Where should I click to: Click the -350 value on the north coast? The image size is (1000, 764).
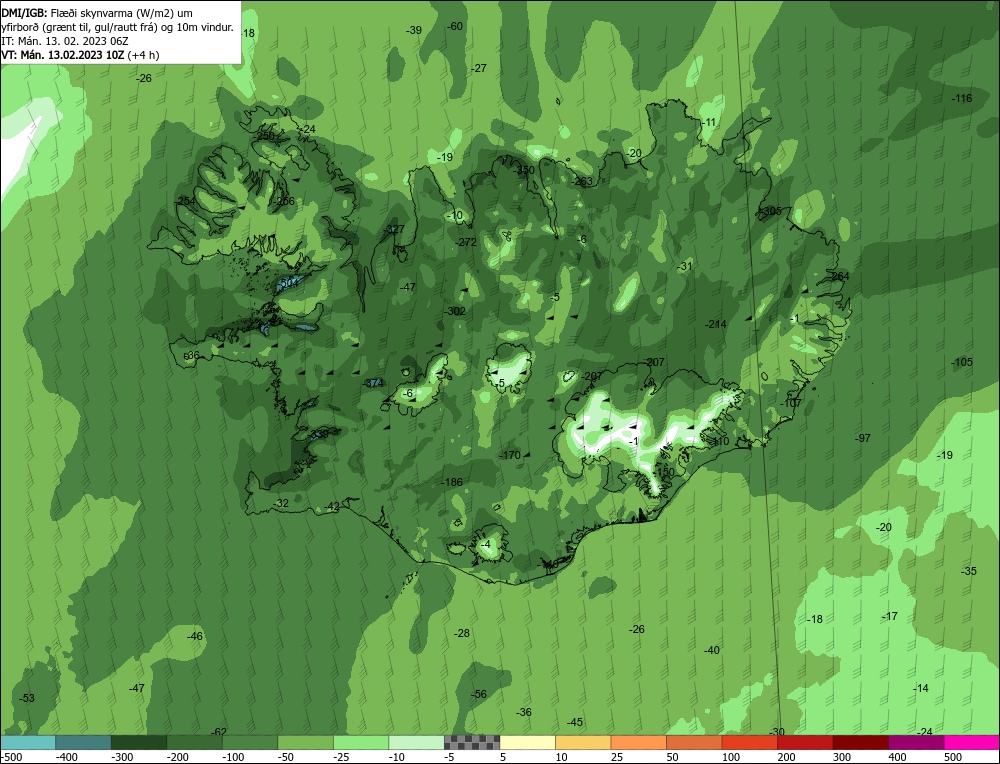coord(524,170)
